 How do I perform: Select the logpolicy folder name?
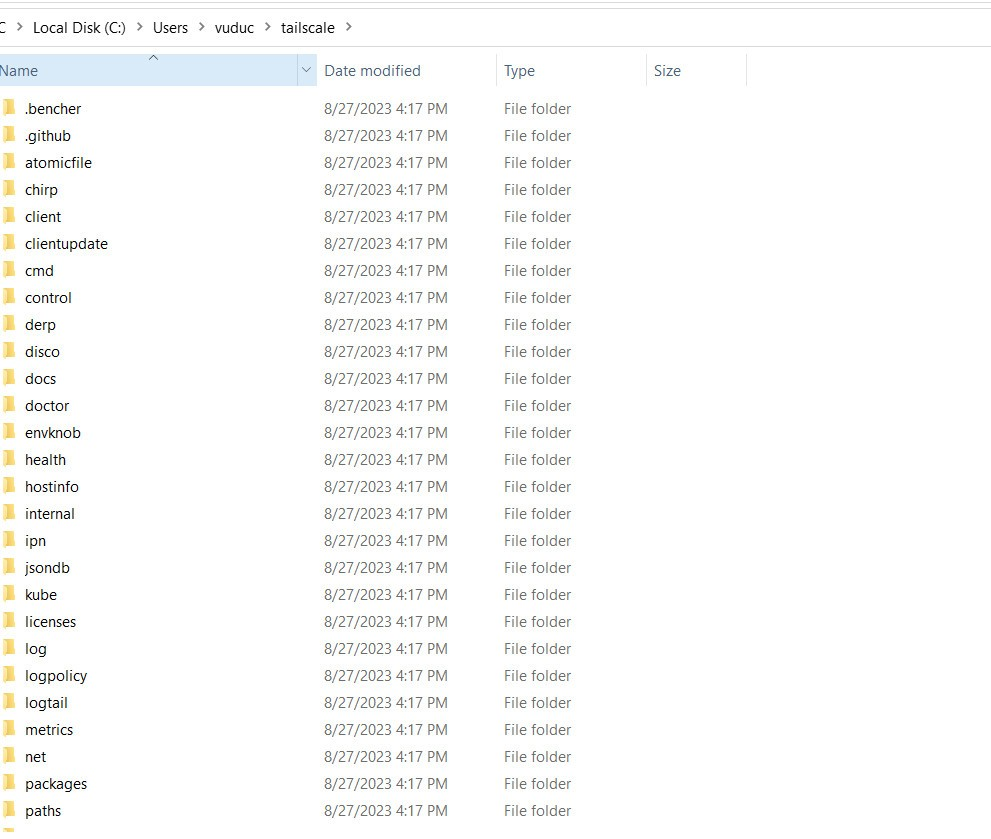(x=56, y=676)
